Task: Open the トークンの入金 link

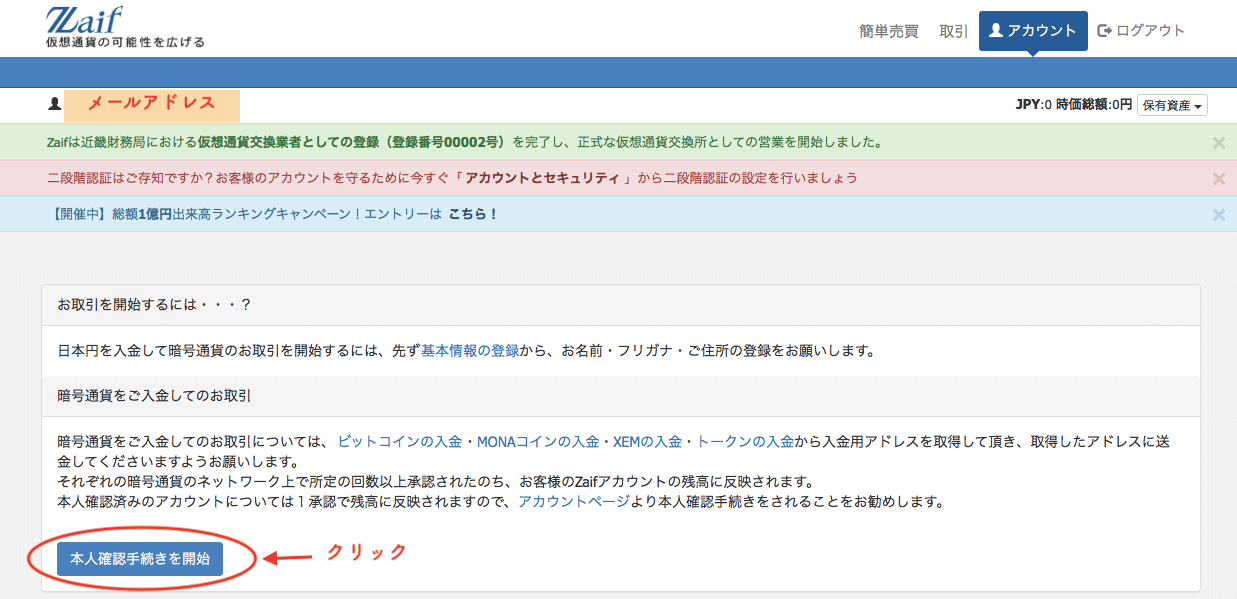Action: click(745, 441)
